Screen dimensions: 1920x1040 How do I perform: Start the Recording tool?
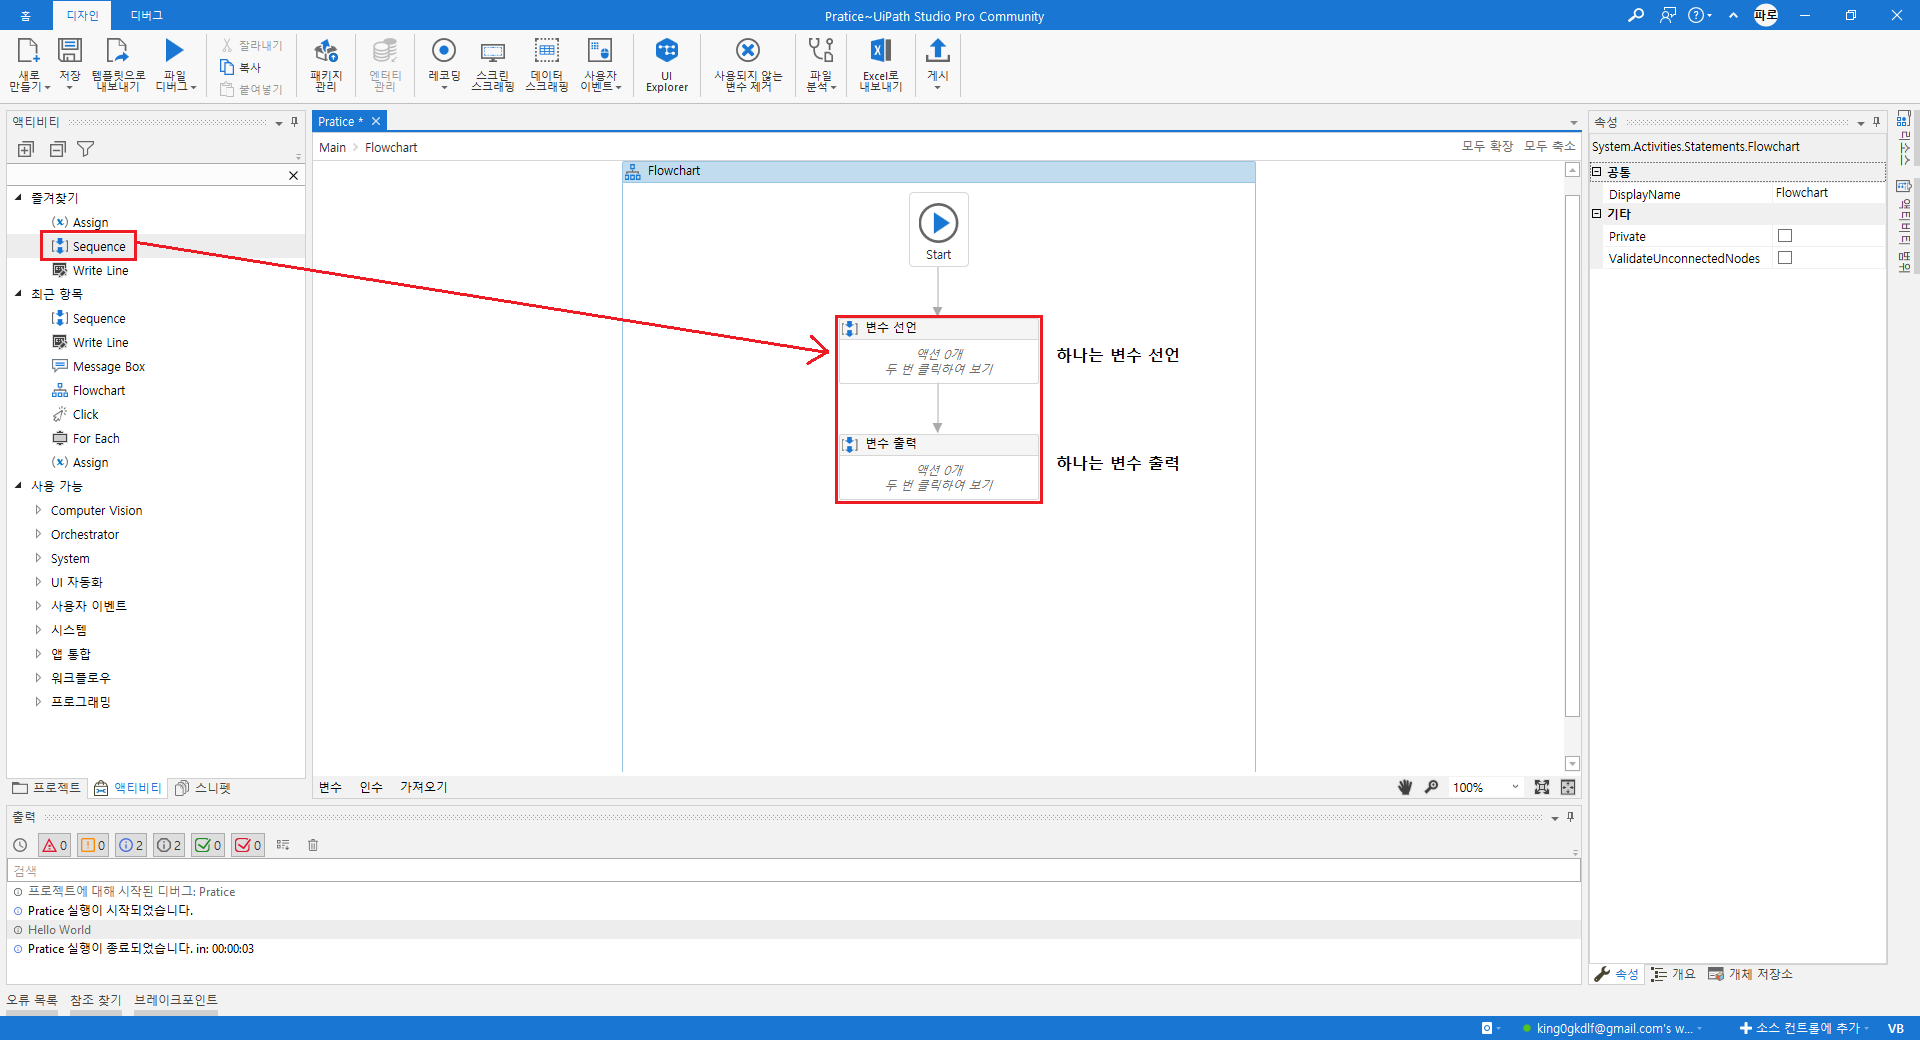coord(444,52)
